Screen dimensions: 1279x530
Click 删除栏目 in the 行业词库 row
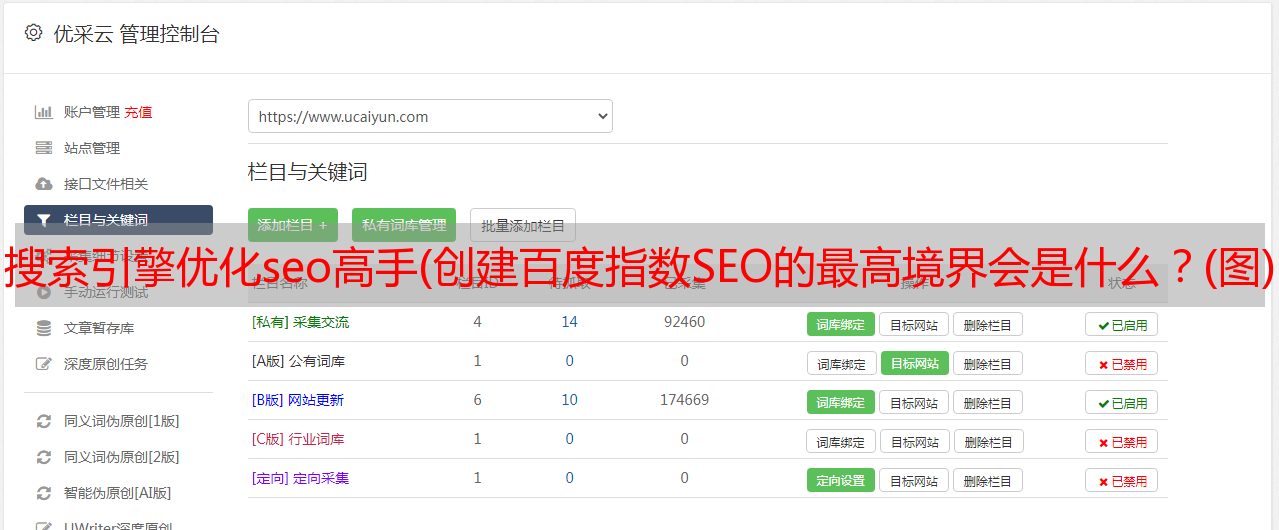(x=987, y=441)
